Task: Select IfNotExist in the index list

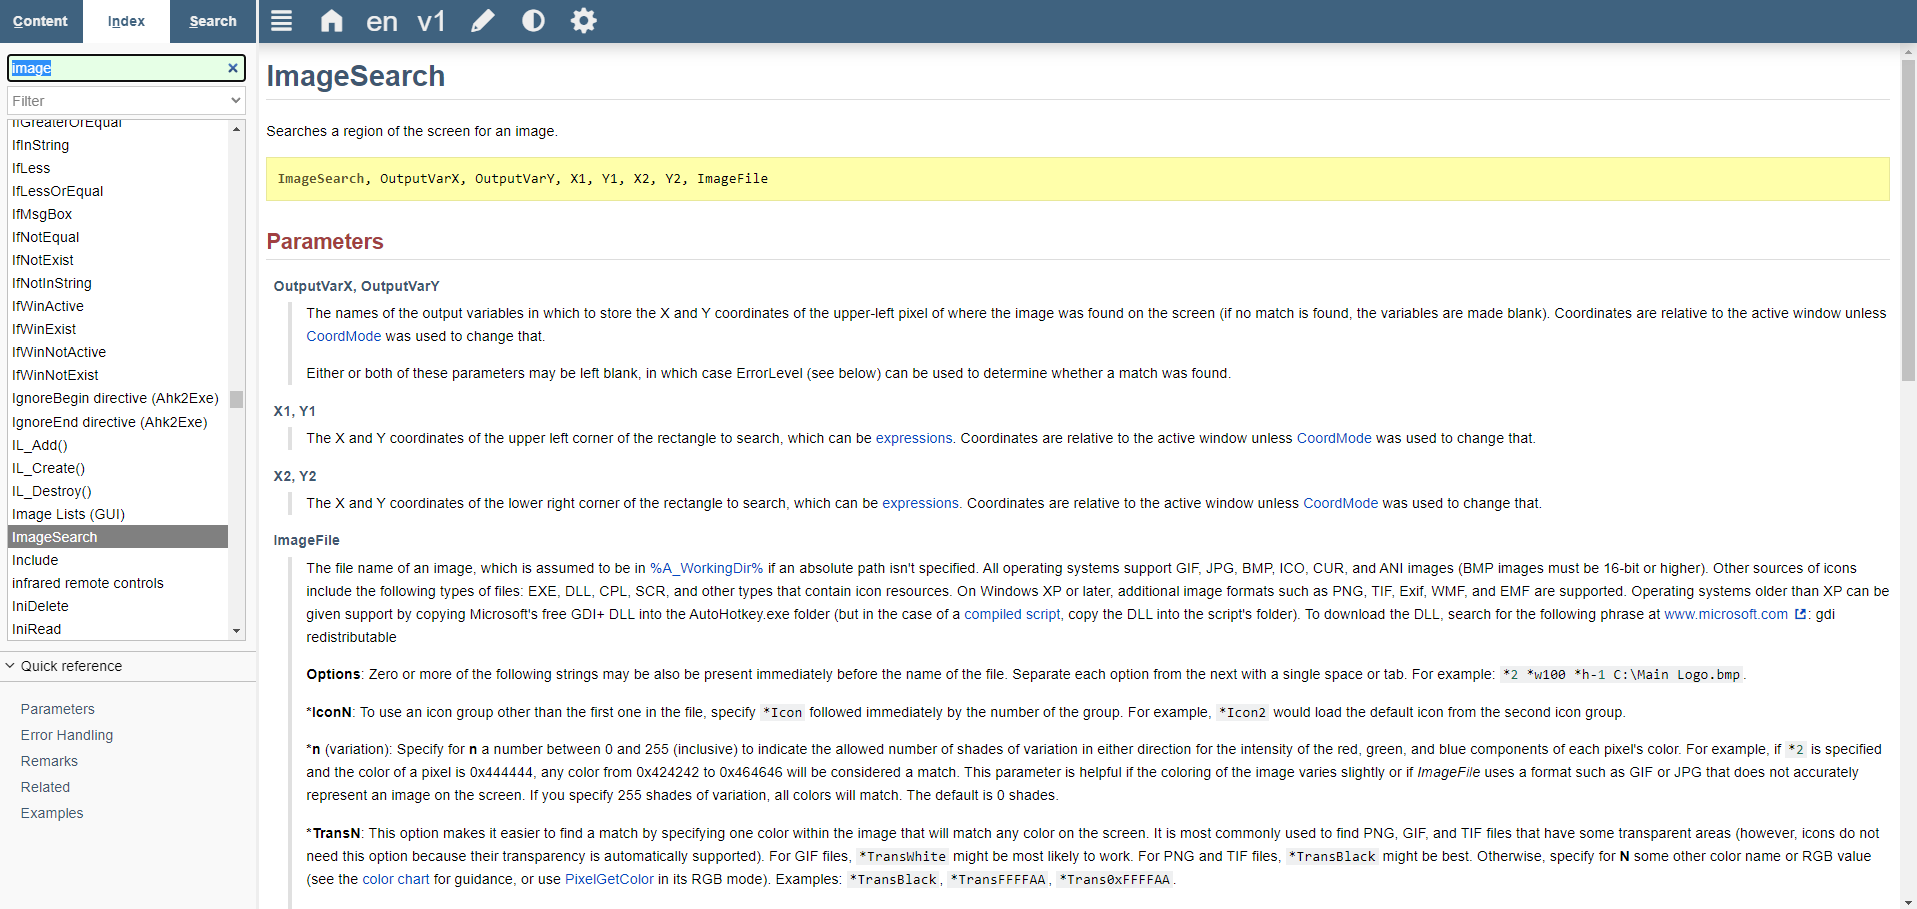Action: tap(118, 260)
